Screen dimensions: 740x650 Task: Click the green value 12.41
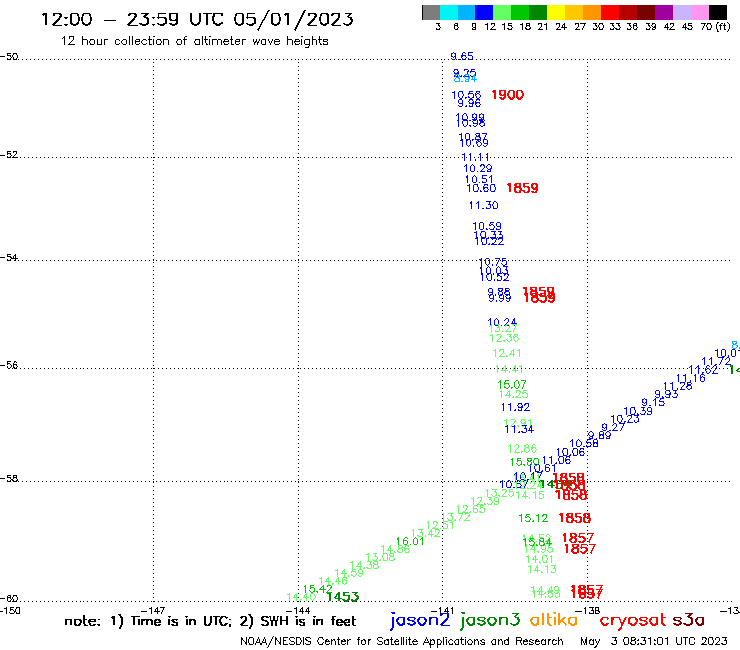(x=506, y=353)
